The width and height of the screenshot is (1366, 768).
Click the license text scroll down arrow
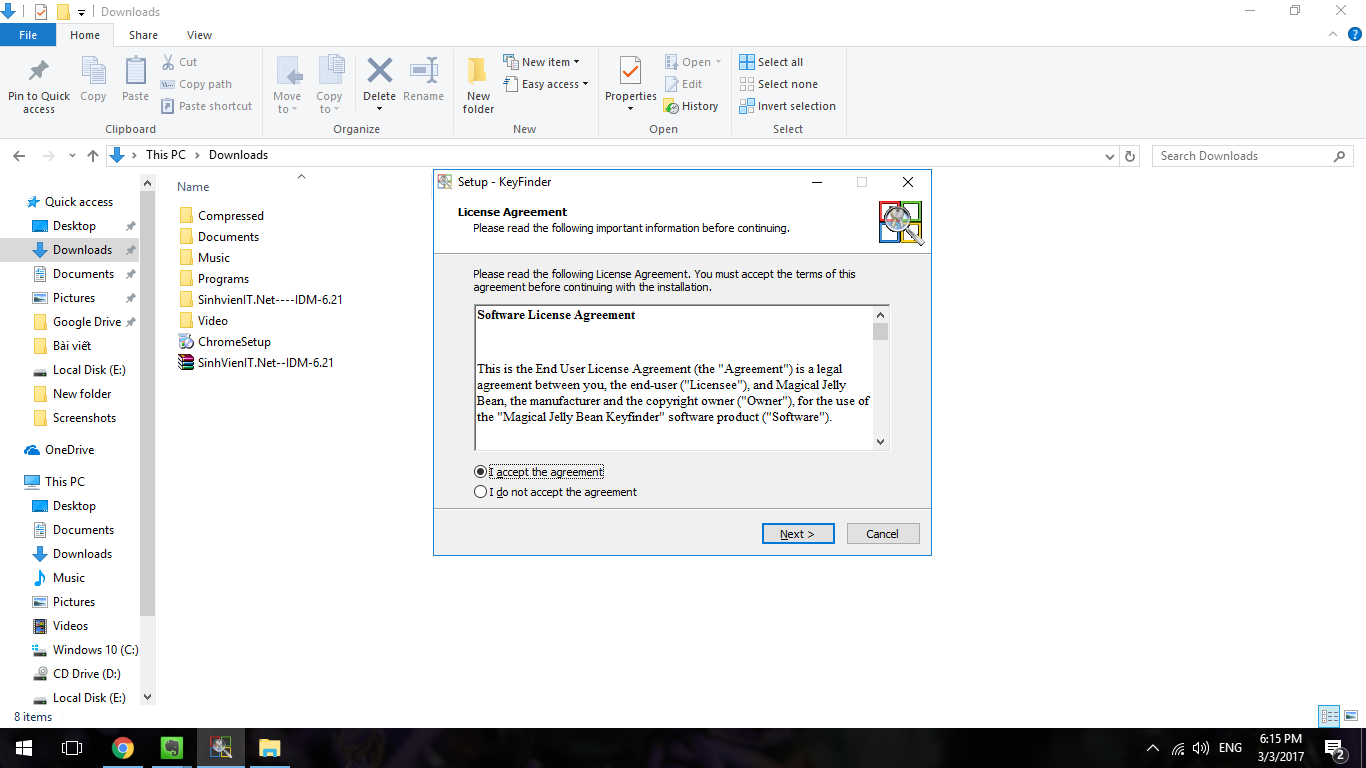[881, 441]
